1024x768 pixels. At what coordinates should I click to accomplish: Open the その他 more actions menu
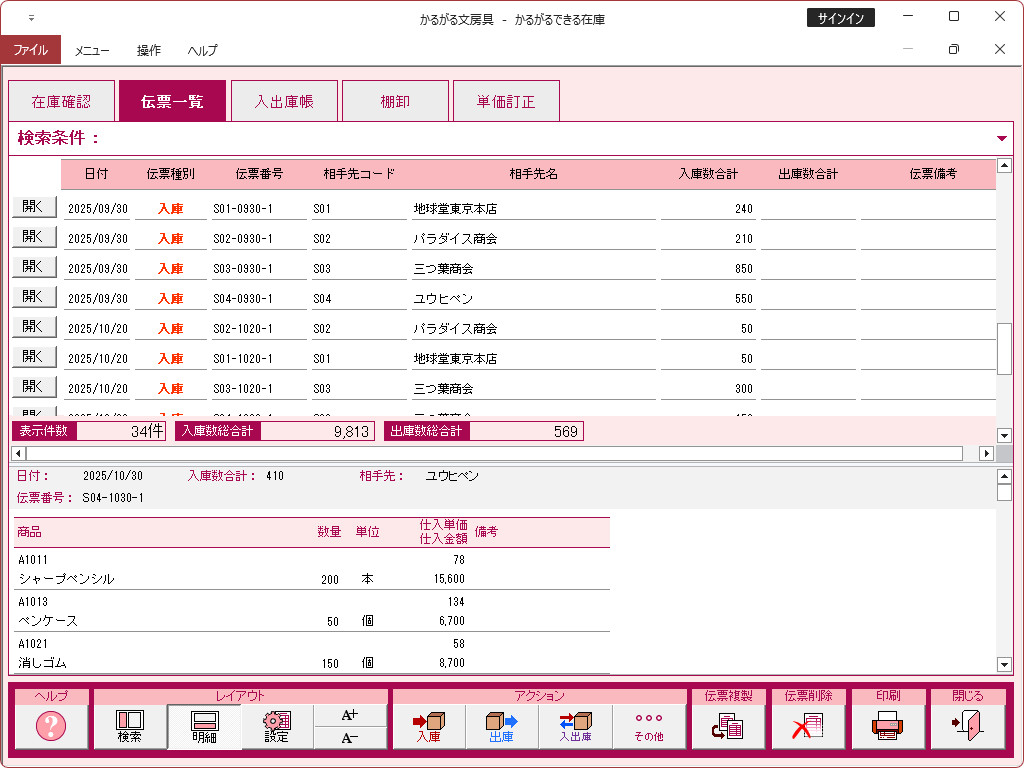[649, 727]
